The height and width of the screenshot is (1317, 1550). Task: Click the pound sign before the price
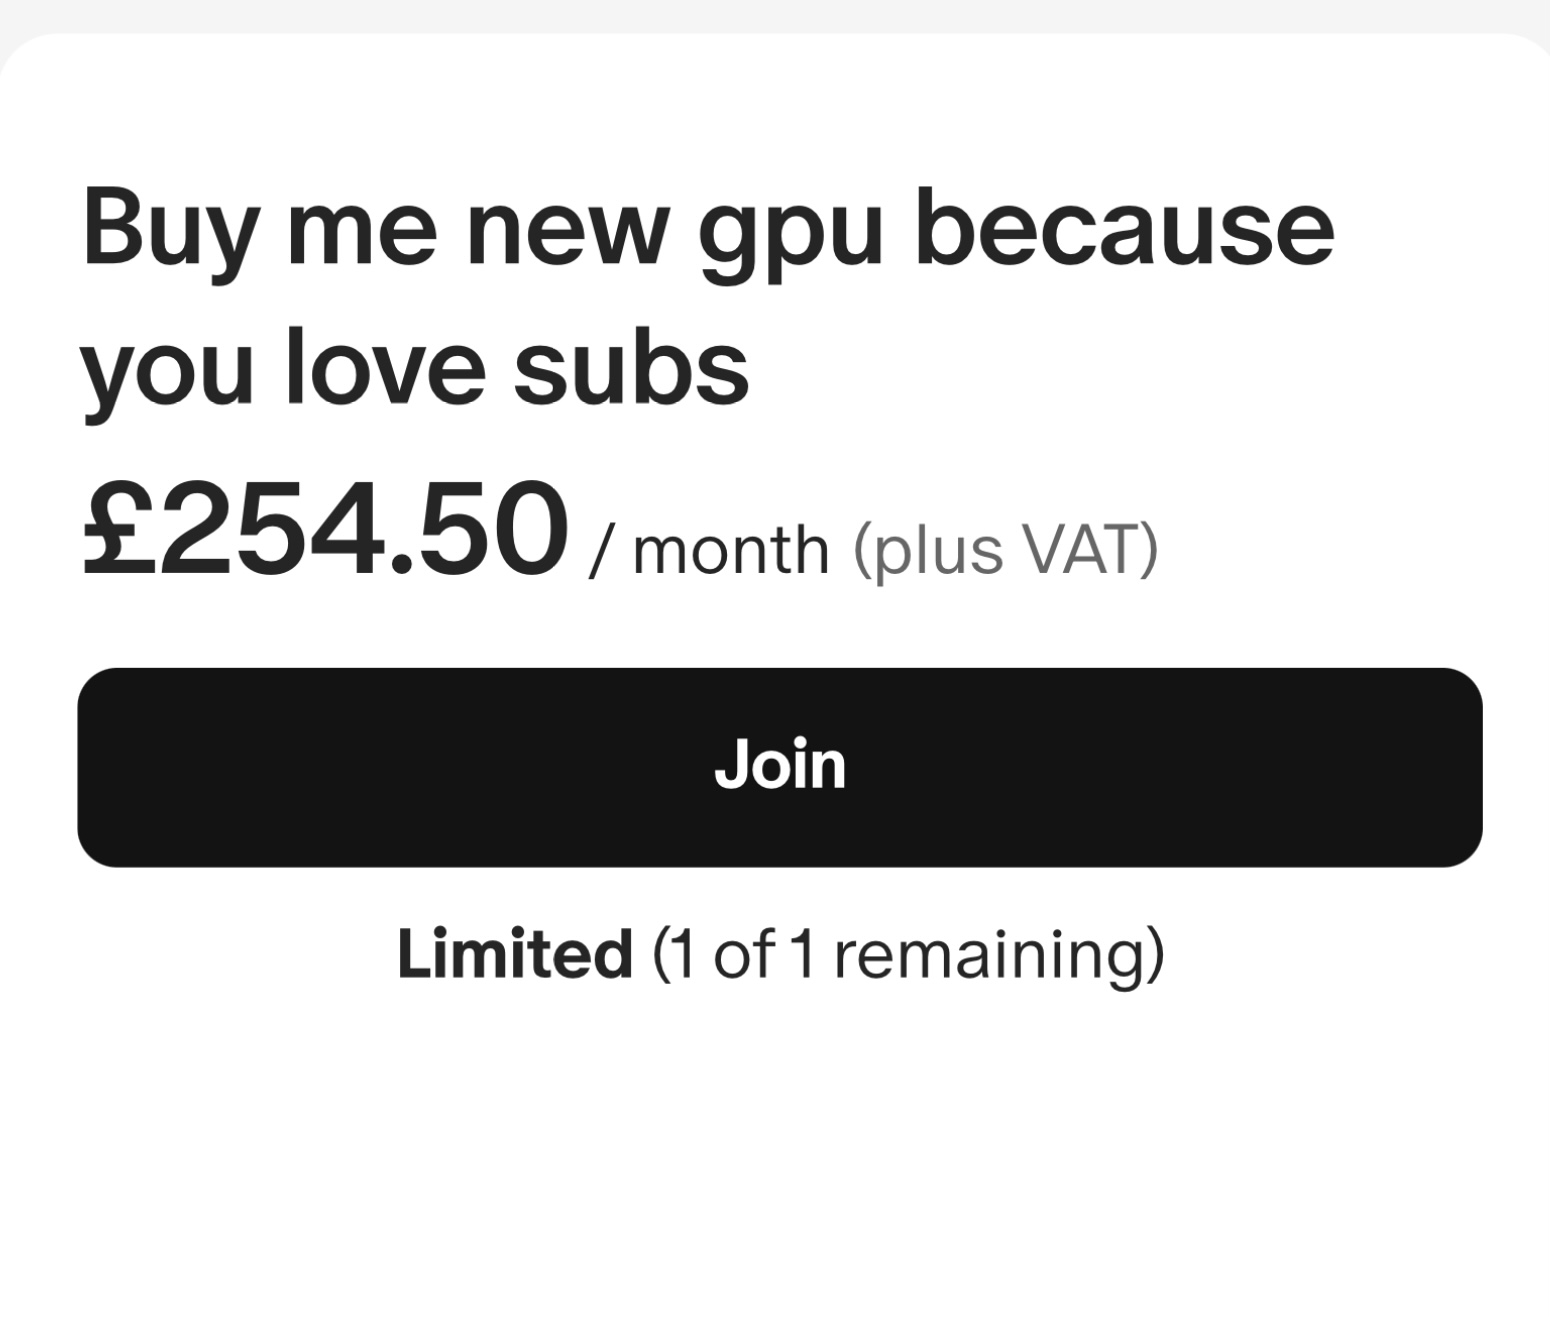[x=115, y=531]
